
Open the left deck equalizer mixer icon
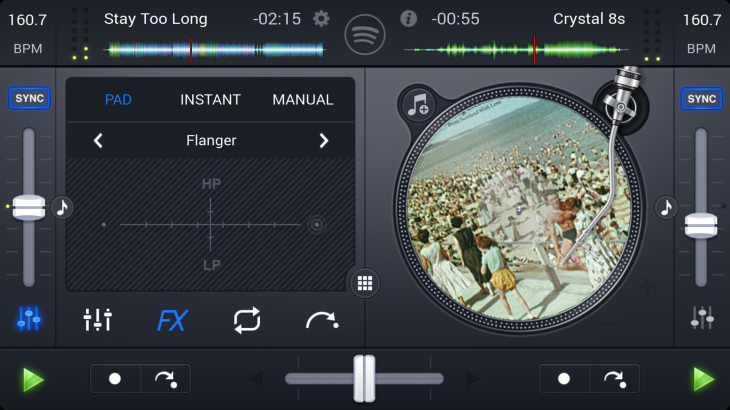[98, 320]
